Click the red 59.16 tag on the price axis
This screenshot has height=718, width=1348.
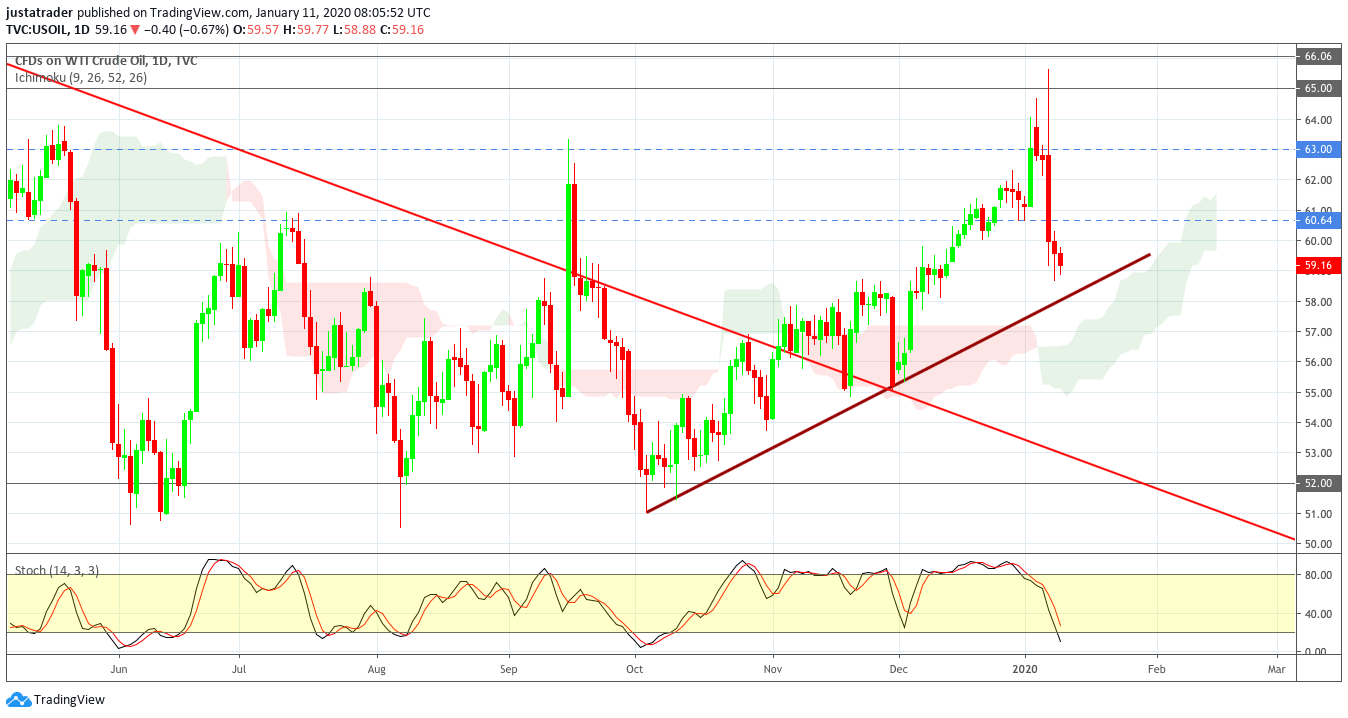[x=1319, y=265]
